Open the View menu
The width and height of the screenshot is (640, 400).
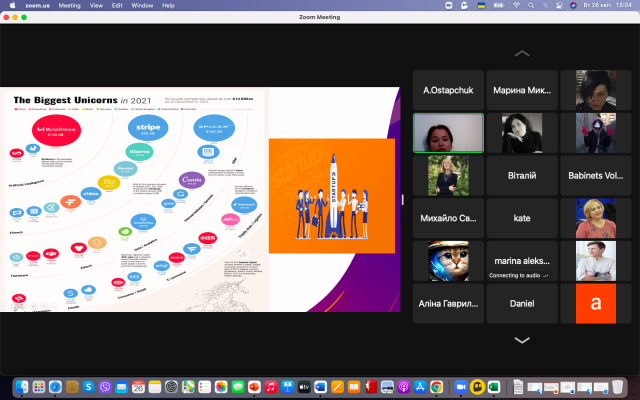96,5
